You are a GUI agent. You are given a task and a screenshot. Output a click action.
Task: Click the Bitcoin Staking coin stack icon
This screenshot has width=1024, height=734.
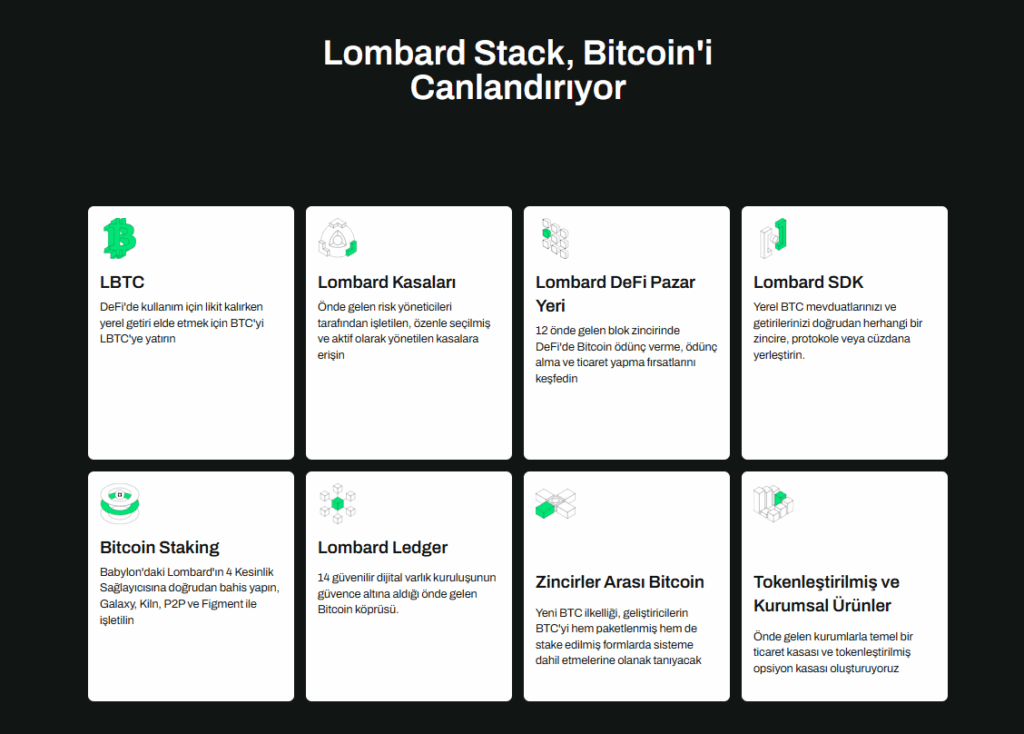tap(120, 503)
